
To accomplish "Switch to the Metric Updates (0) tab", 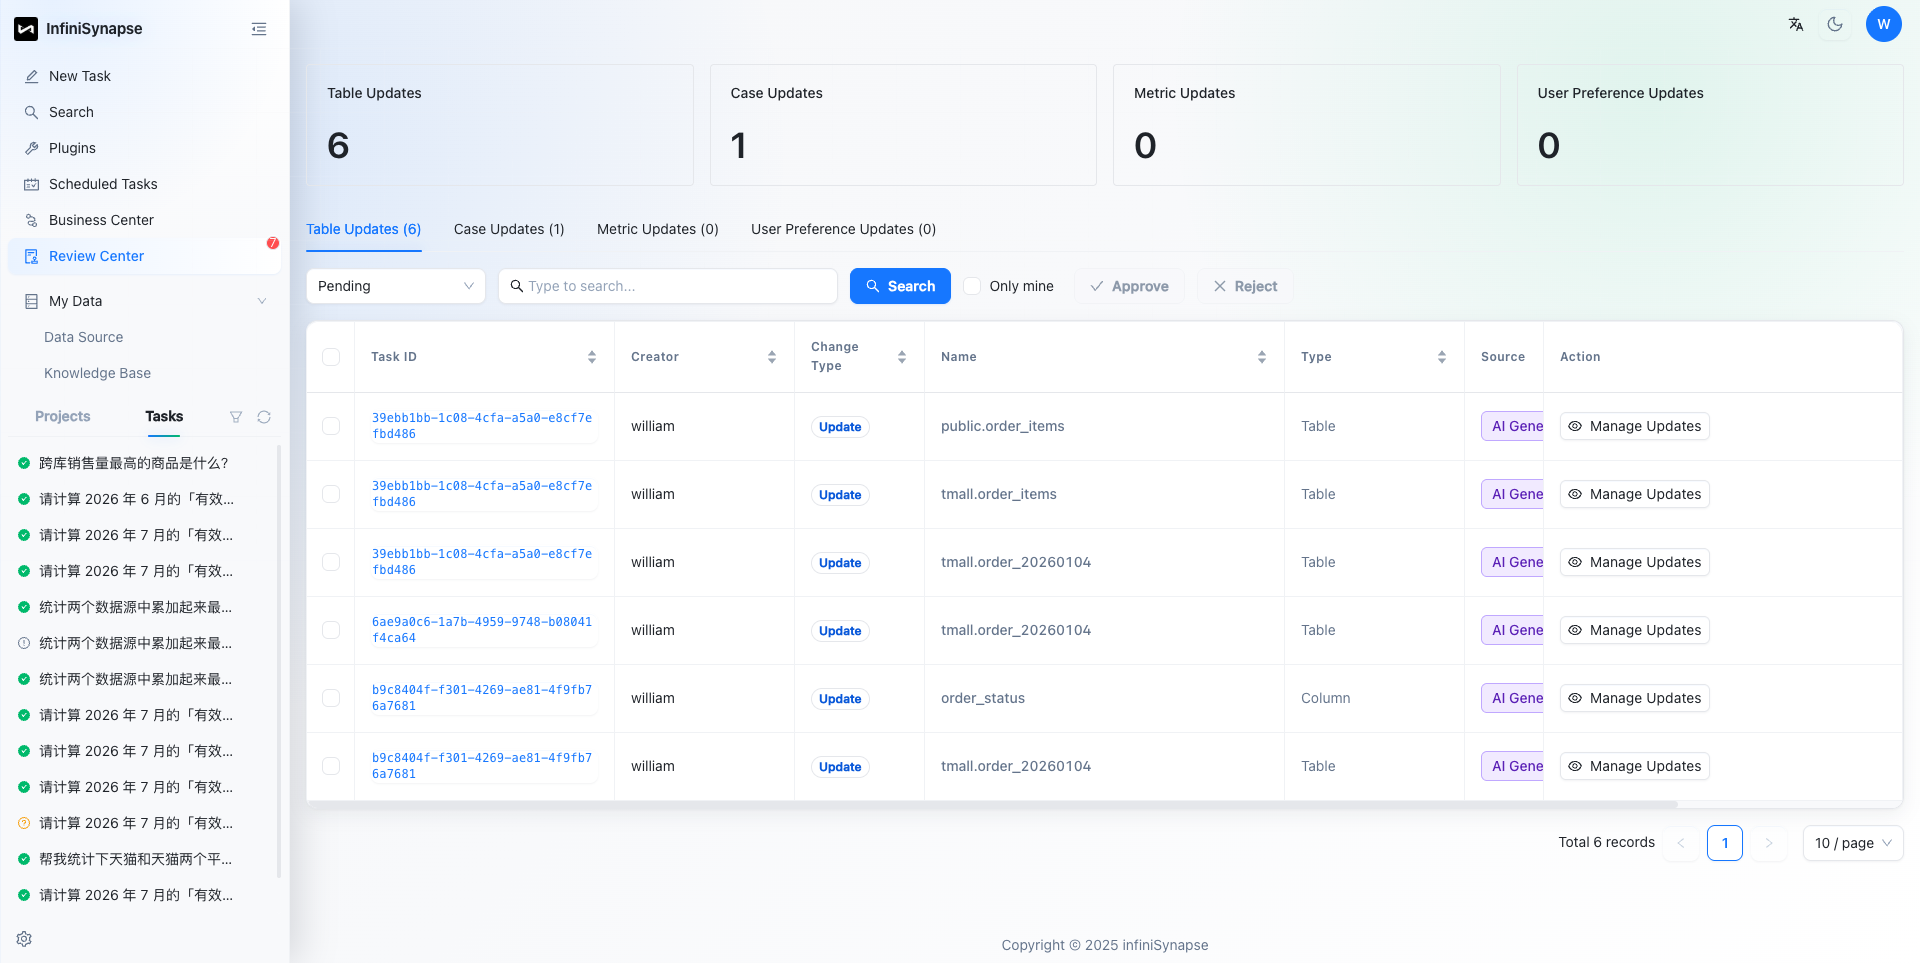I will (x=658, y=229).
